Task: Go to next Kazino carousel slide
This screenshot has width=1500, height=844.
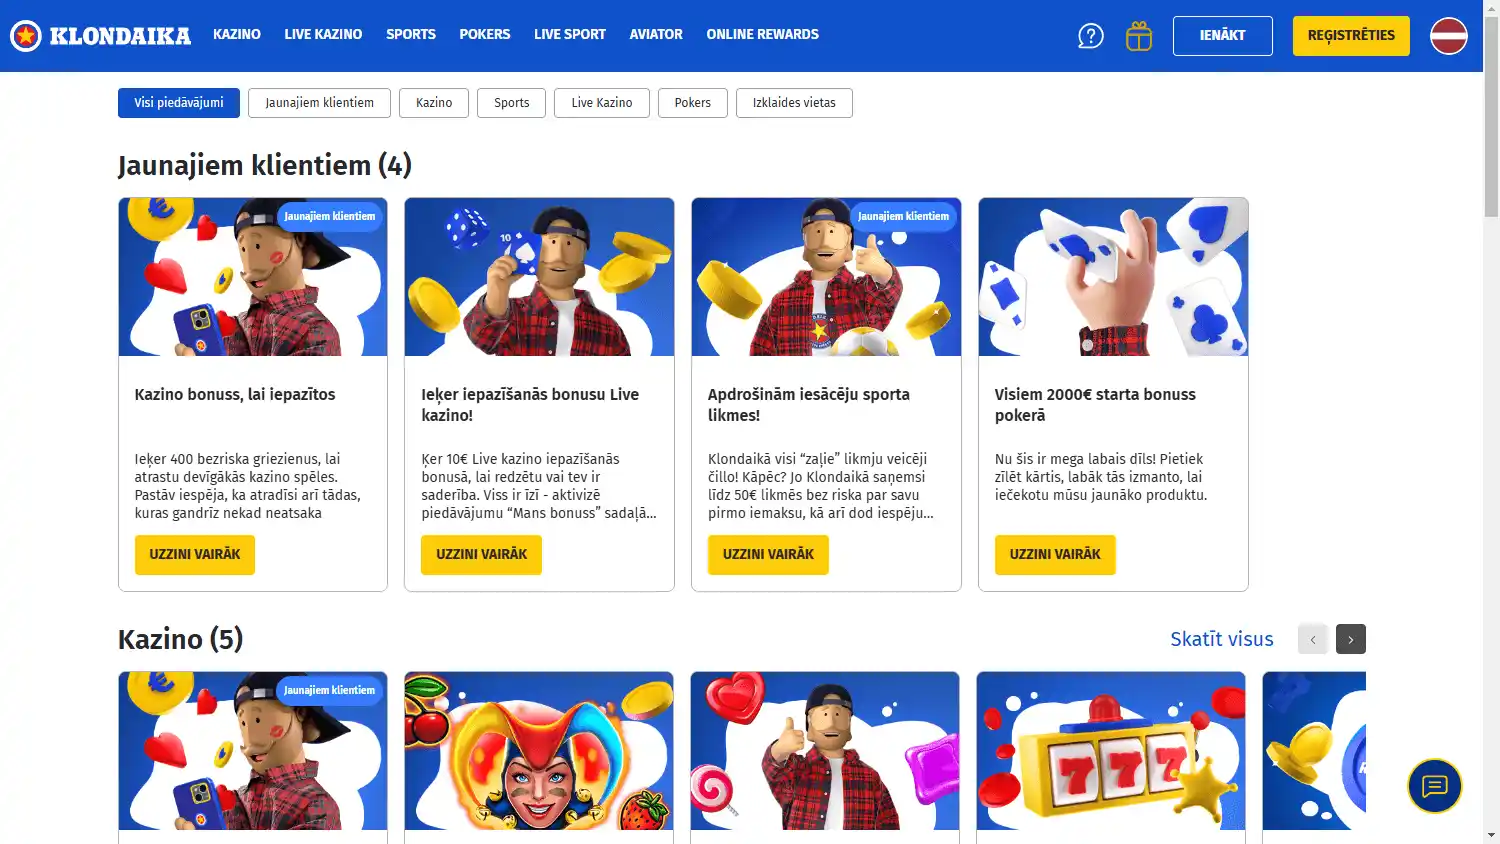Action: [x=1350, y=639]
